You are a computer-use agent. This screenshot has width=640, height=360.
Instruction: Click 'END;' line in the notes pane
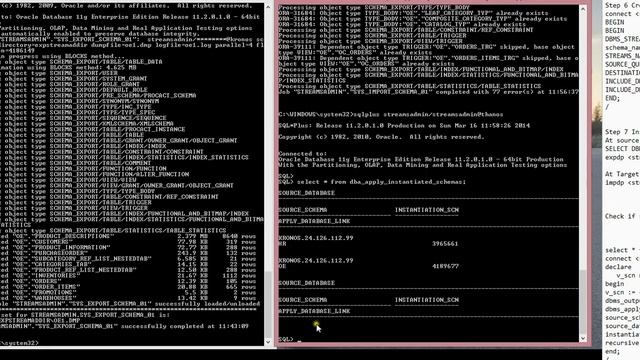(612, 98)
